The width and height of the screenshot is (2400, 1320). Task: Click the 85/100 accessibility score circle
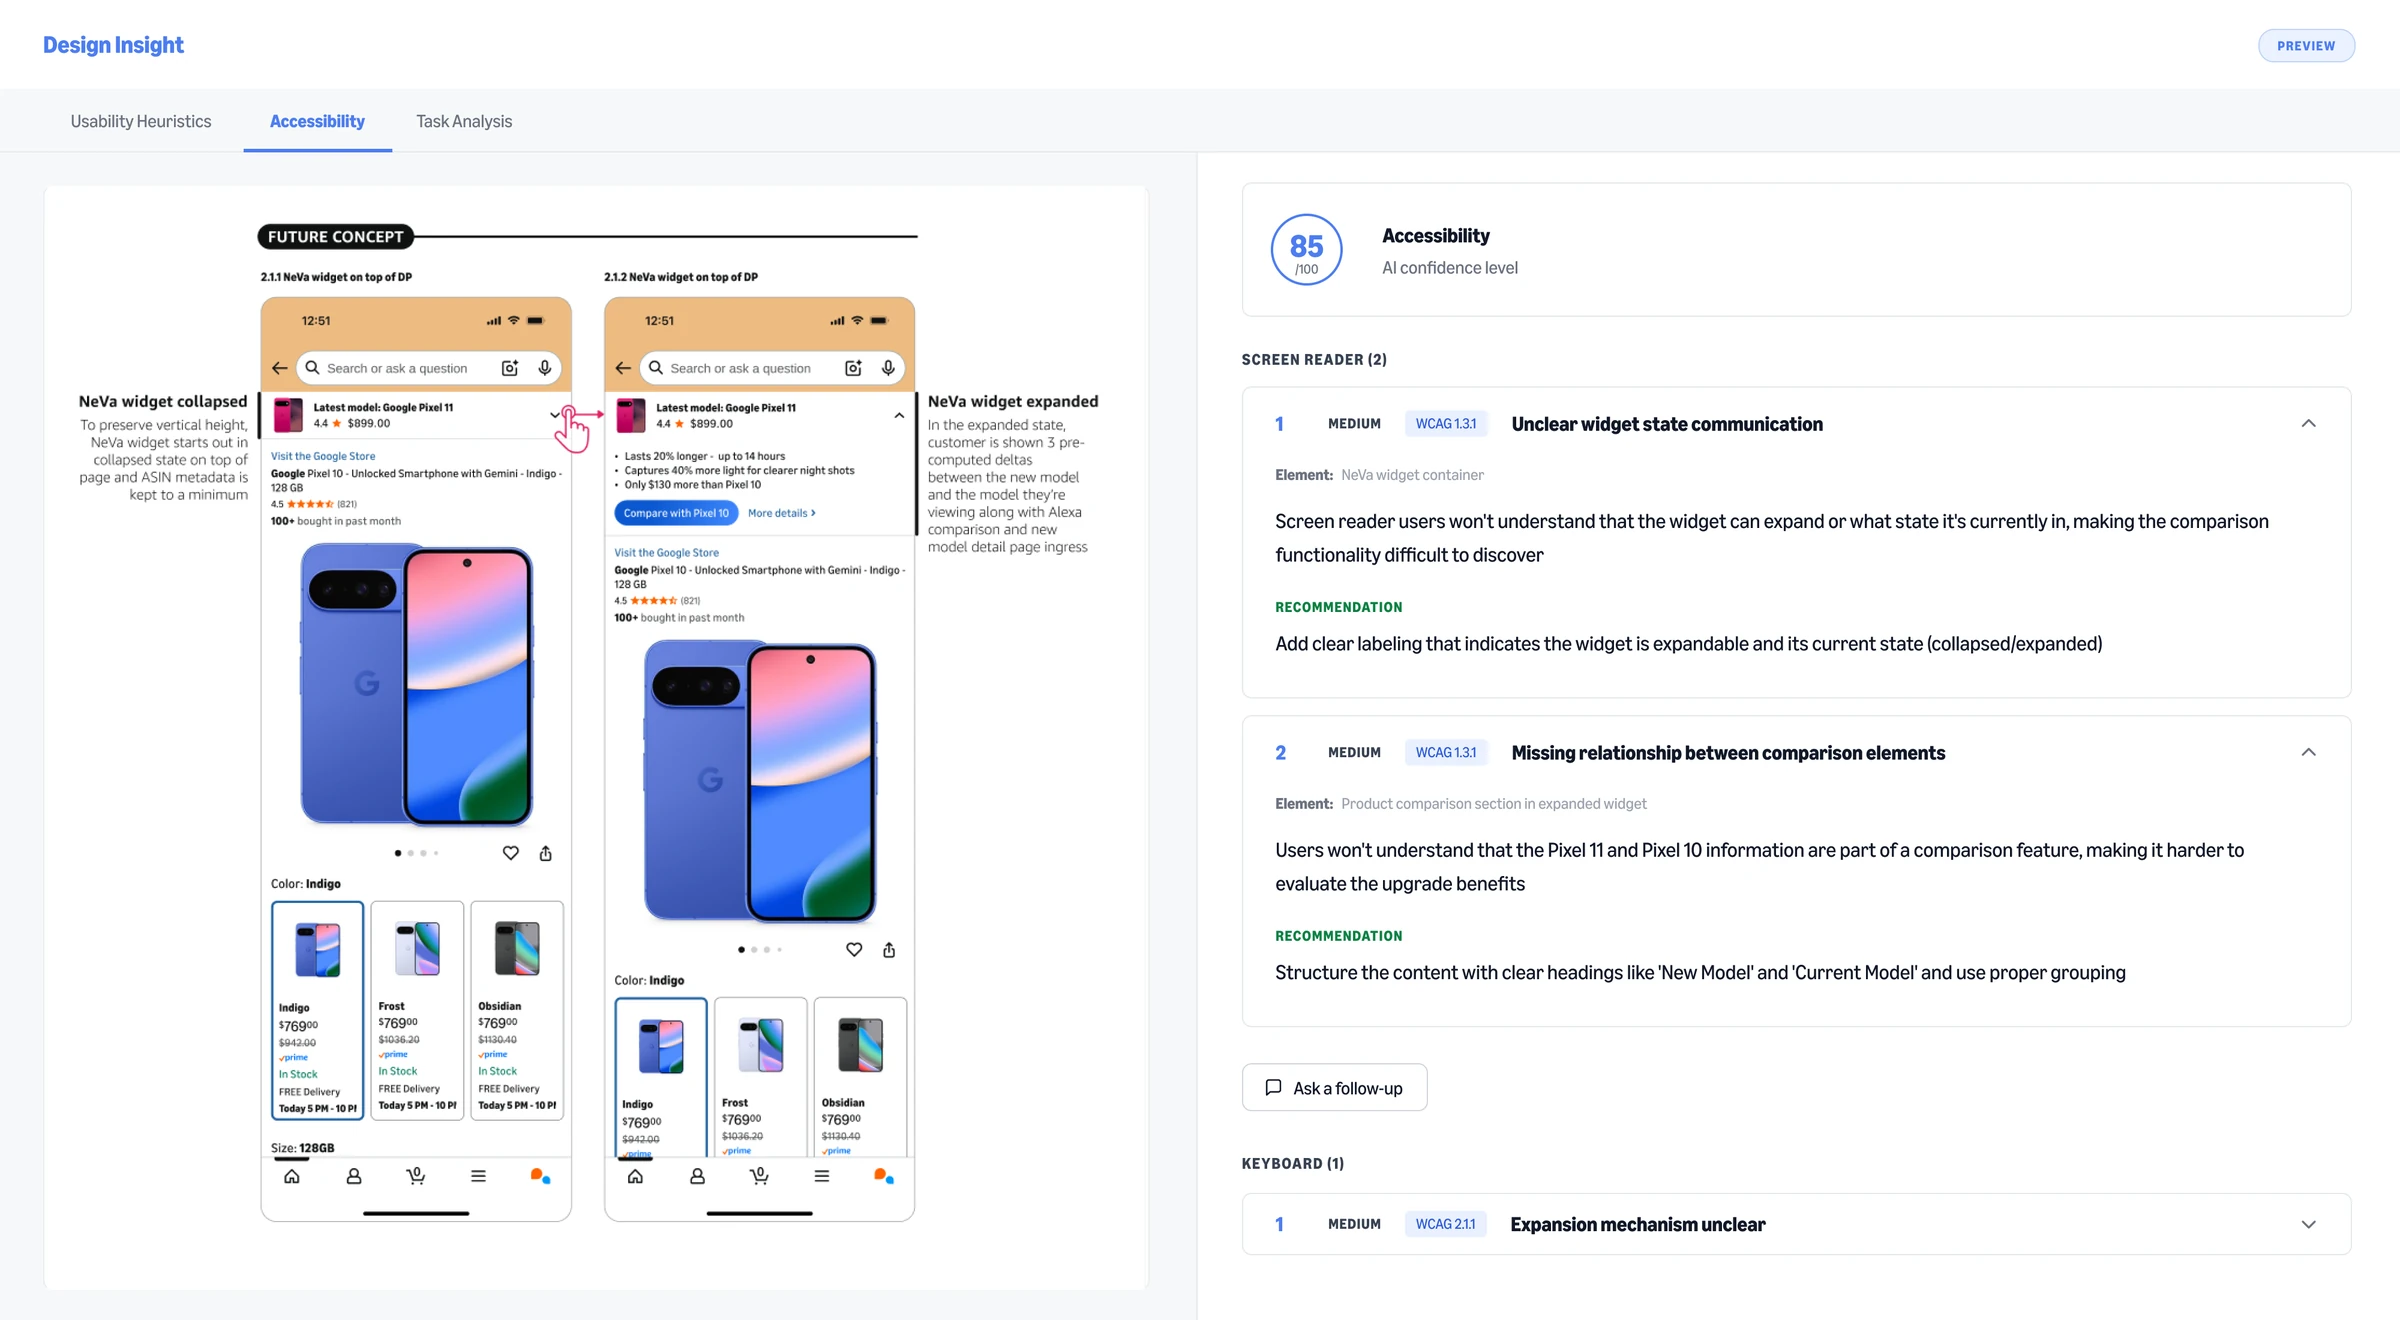[x=1306, y=250]
